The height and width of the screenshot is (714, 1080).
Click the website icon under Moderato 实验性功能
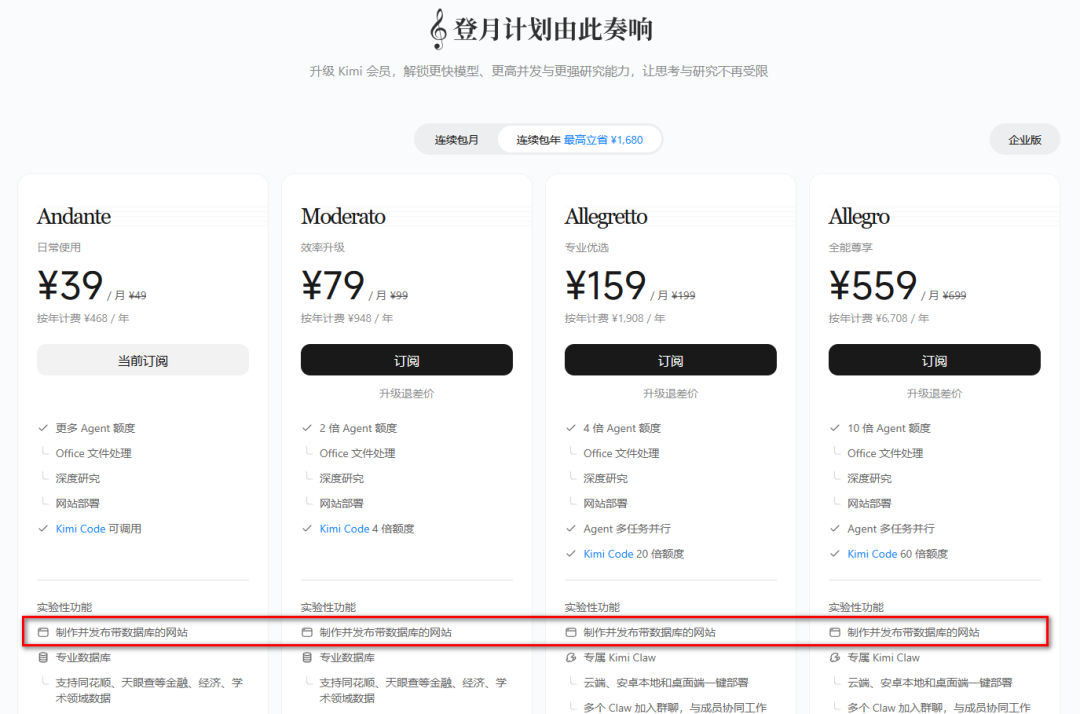pos(307,632)
